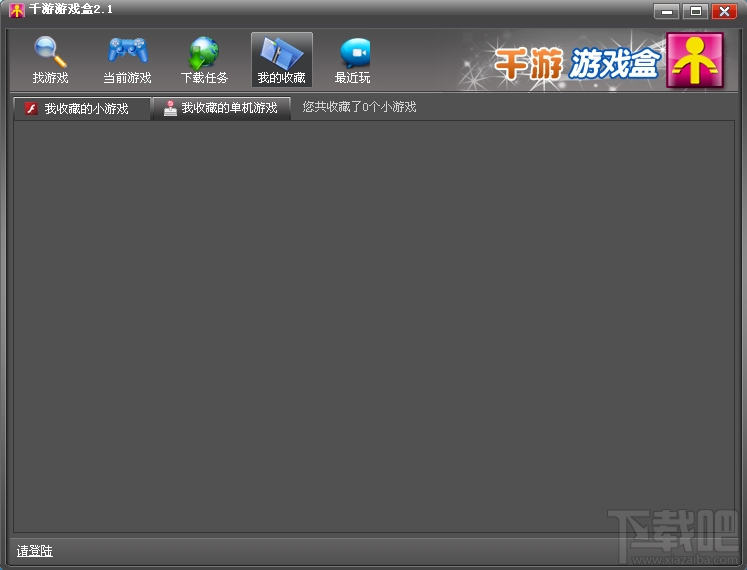The image size is (747, 570).
Task: Click the pink 千游 logo in the banner
Action: pyautogui.click(x=695, y=60)
